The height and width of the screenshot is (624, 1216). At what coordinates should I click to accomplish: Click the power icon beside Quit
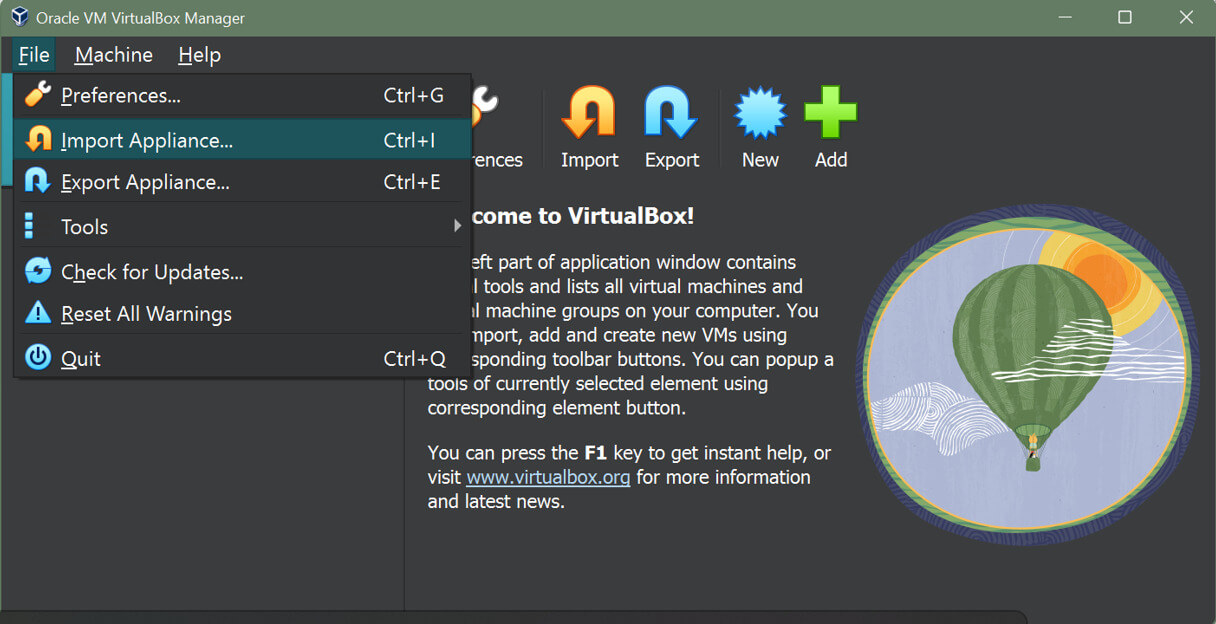38,357
